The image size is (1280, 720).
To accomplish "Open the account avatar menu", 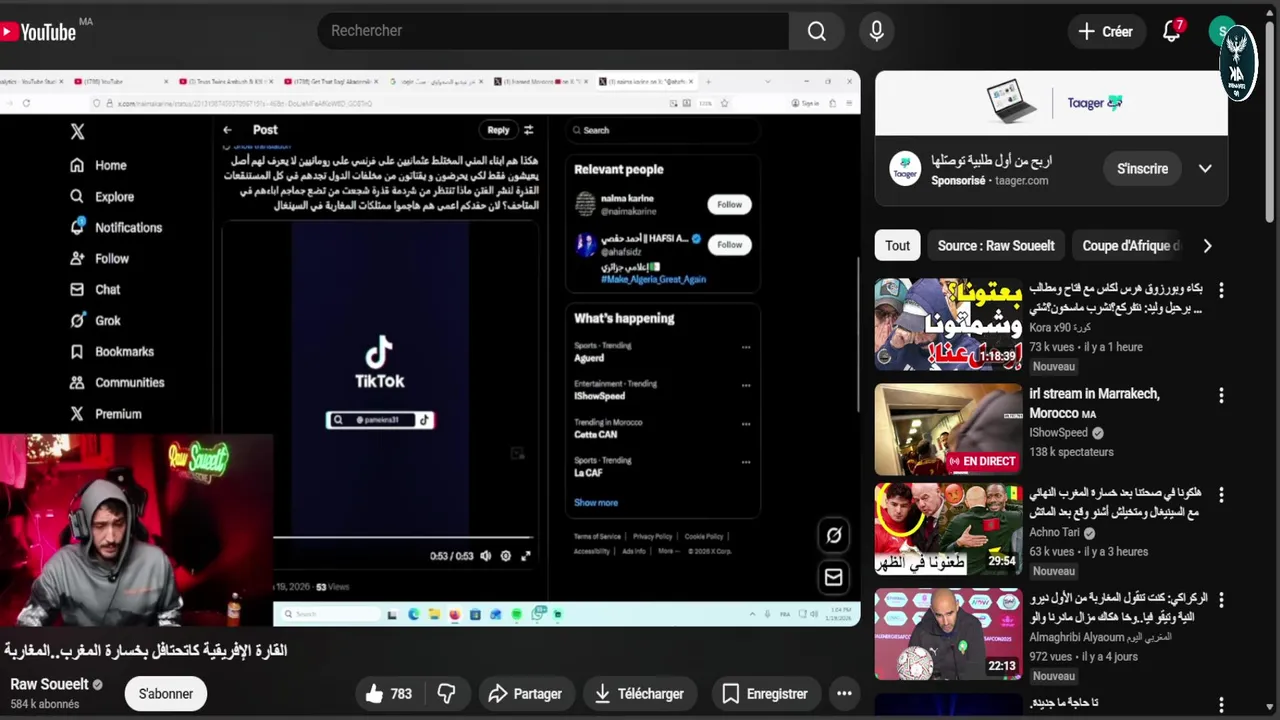I will pos(1222,31).
